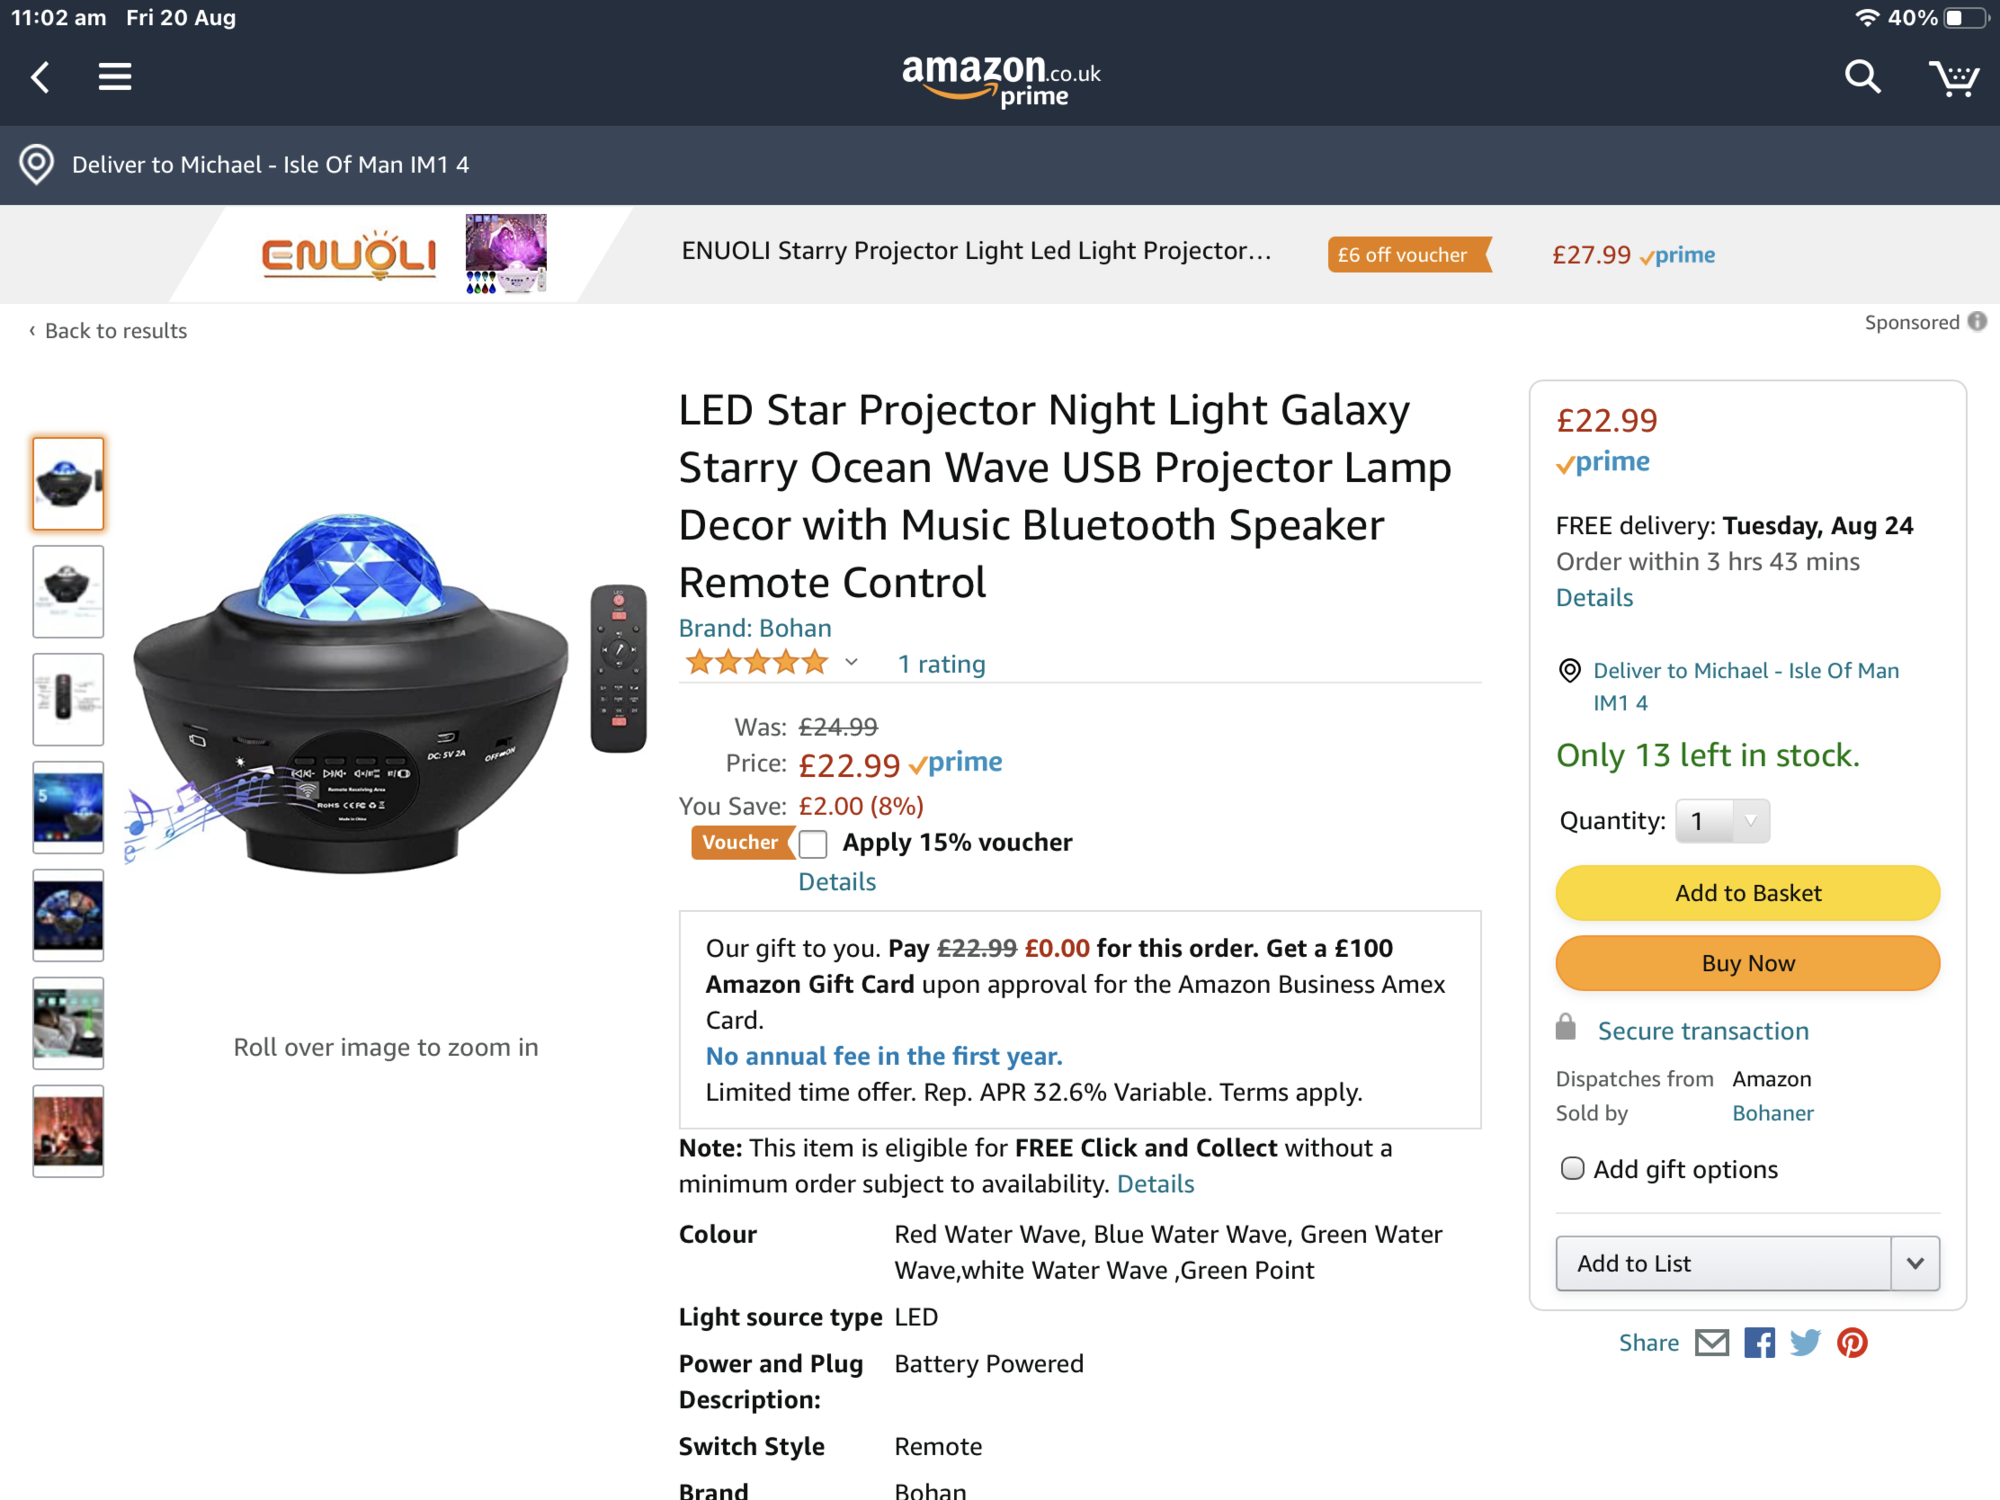The width and height of the screenshot is (2000, 1500).
Task: Select the remote control thumbnail image
Action: tap(68, 699)
